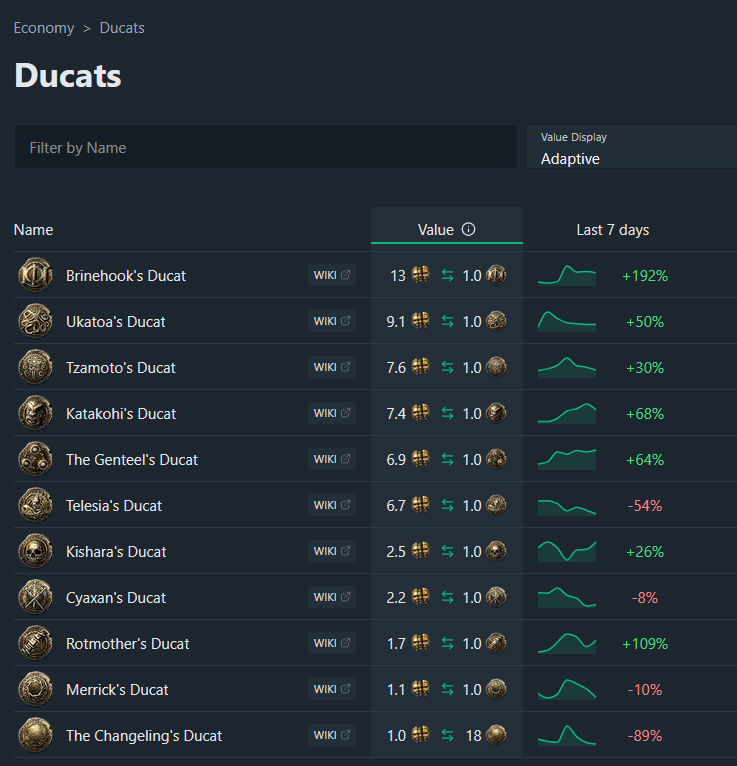Click the exchange arrows in Brinehook's Ducat row
This screenshot has width=737, height=766.
click(447, 276)
